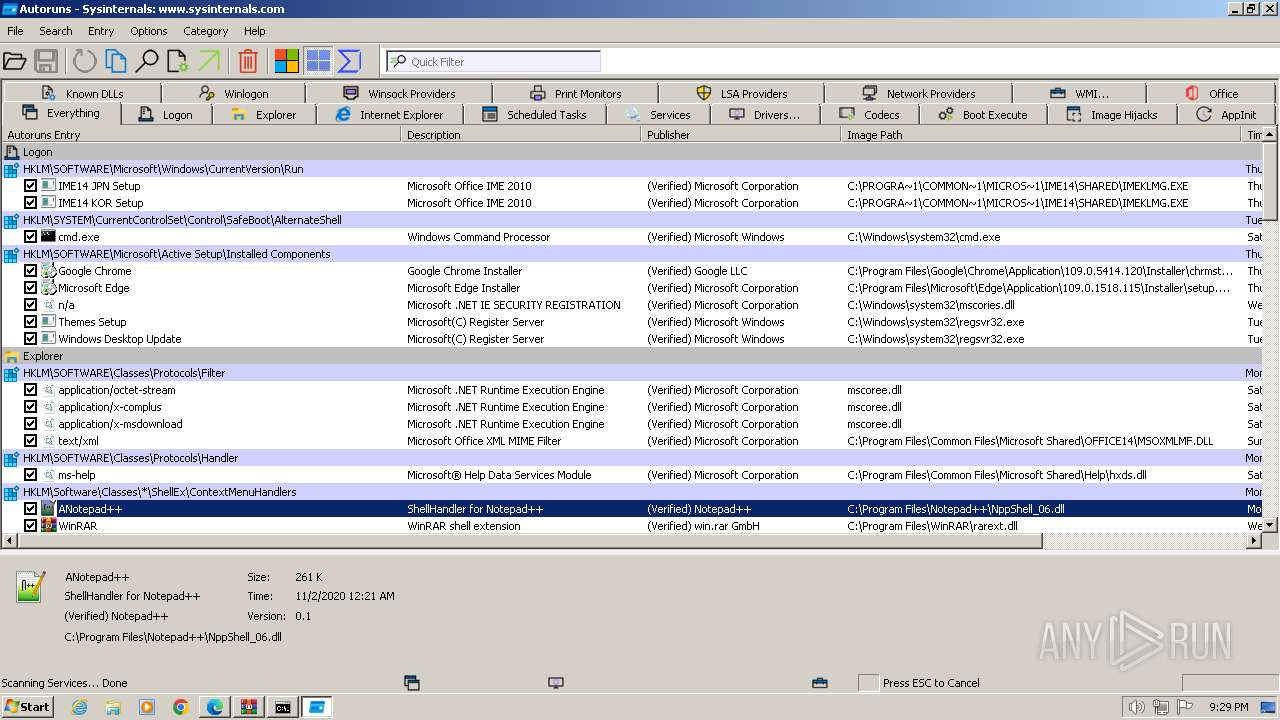Switch to the Print Monitors tab
Screen dimensions: 1280x720
point(575,93)
